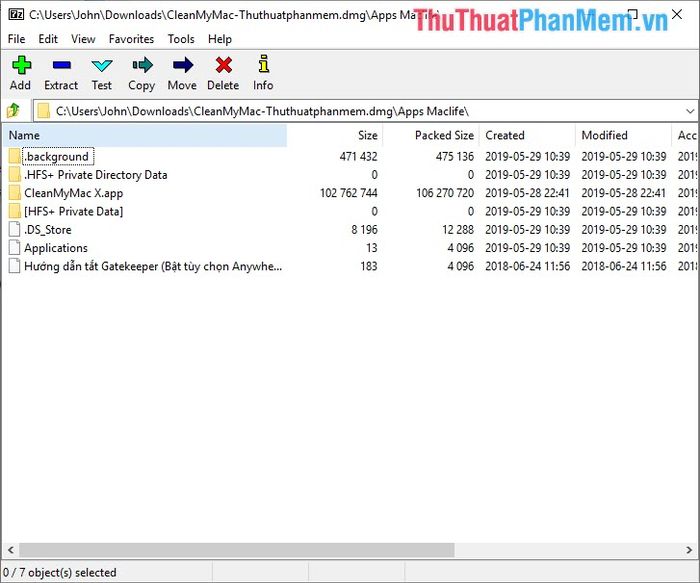Run the Test archive tool
700x583 pixels.
click(102, 66)
